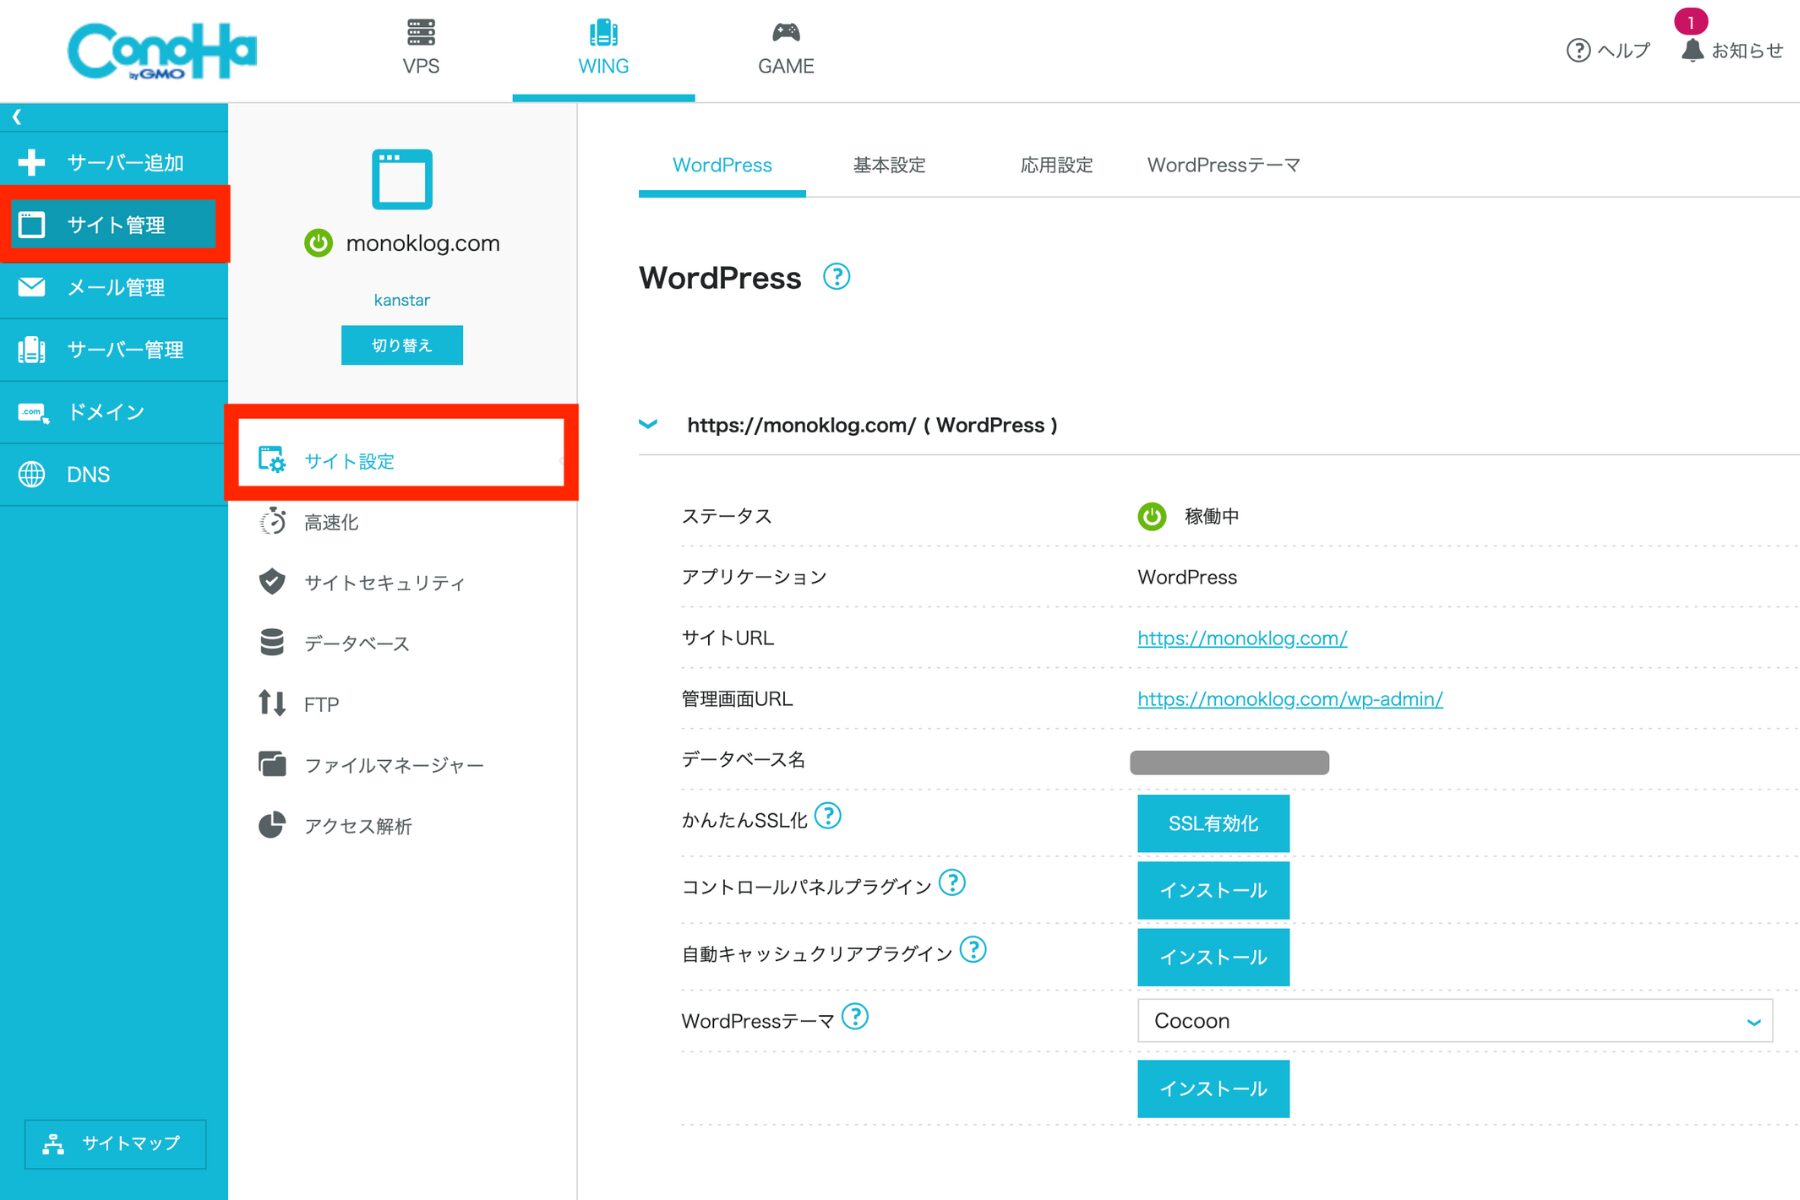Open ドメイン in the sidebar
The width and height of the screenshot is (1800, 1200).
point(114,412)
